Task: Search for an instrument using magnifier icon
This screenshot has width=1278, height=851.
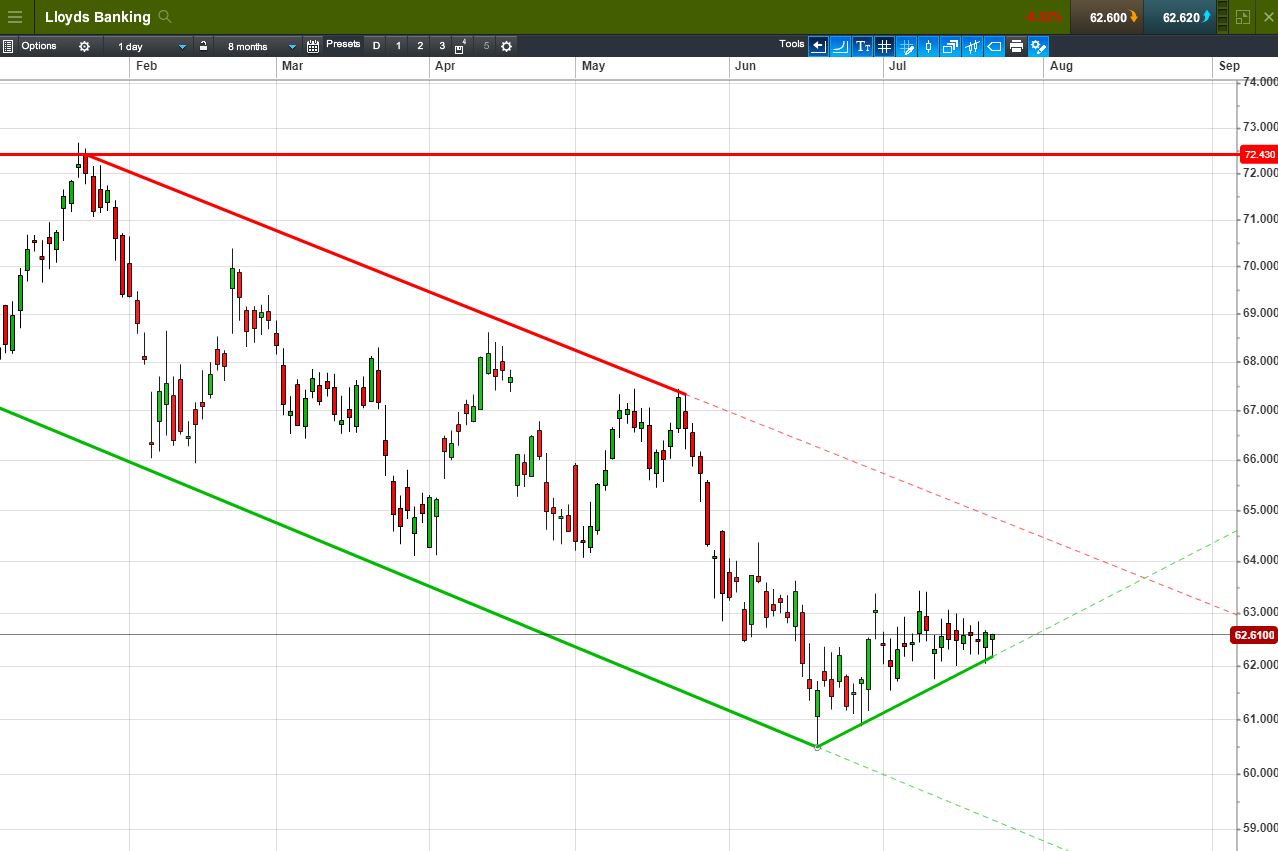Action: (x=165, y=17)
